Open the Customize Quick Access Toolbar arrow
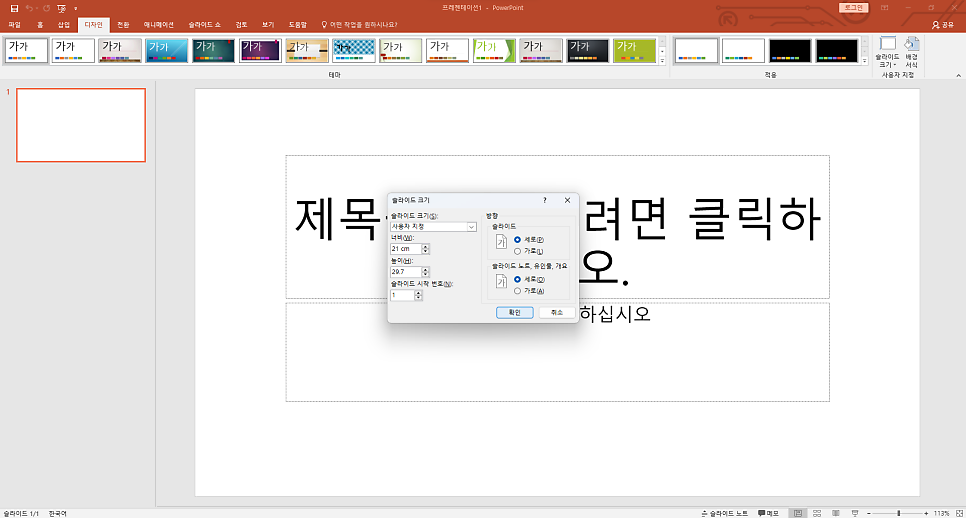This screenshot has height=518, width=966. 76,9
